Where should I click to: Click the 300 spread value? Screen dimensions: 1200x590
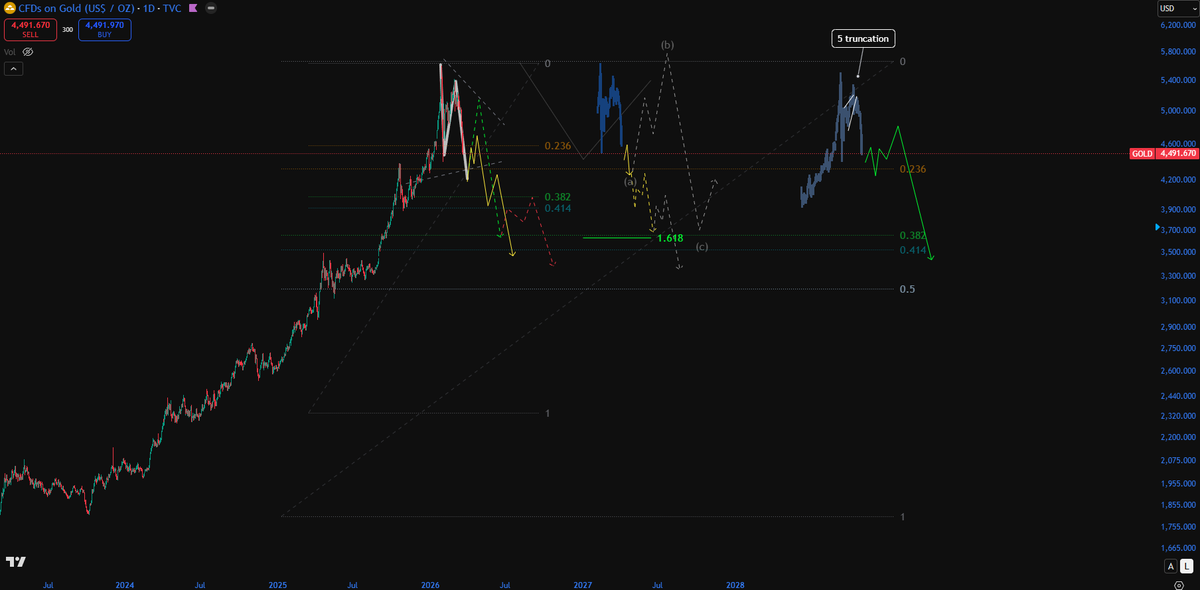[68, 29]
